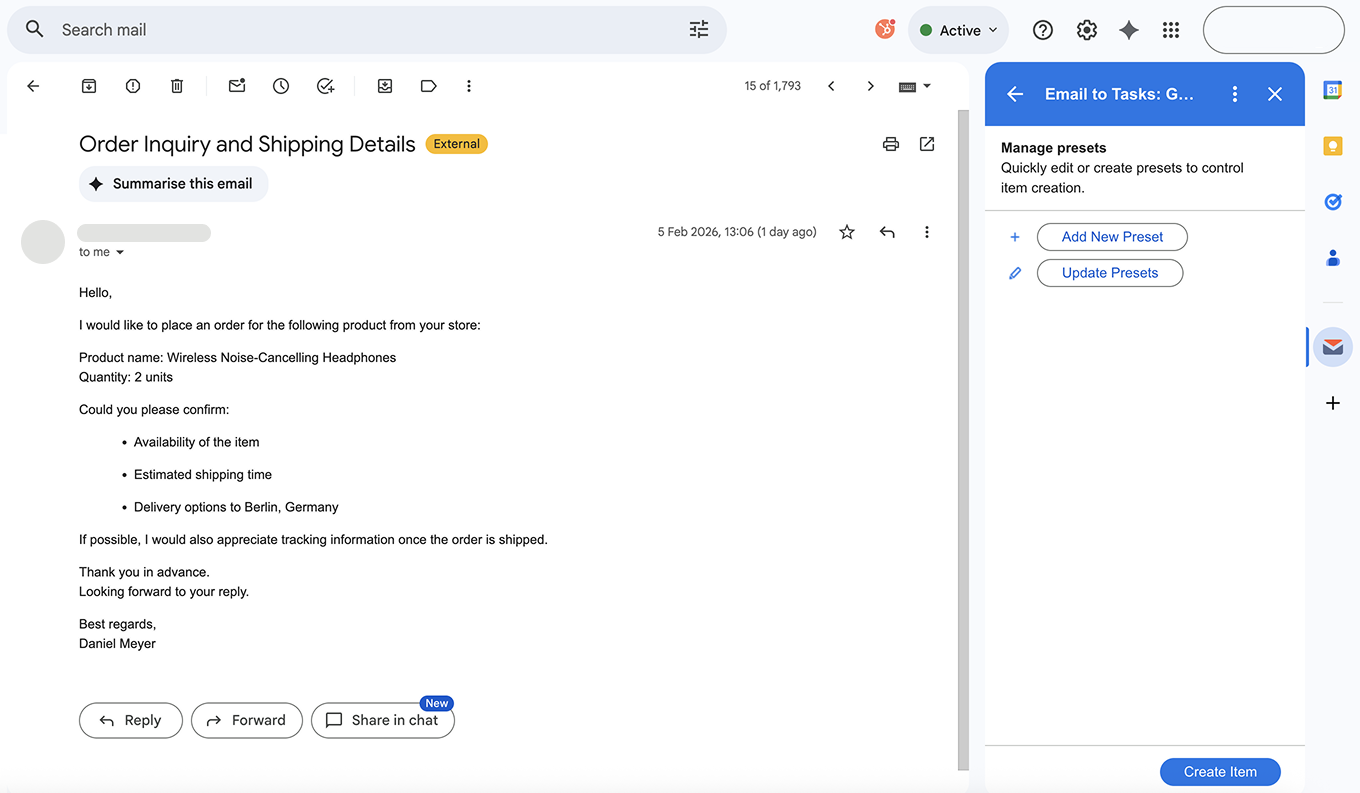Delete the email with the trash icon
Image resolution: width=1360 pixels, height=793 pixels.
pos(177,86)
